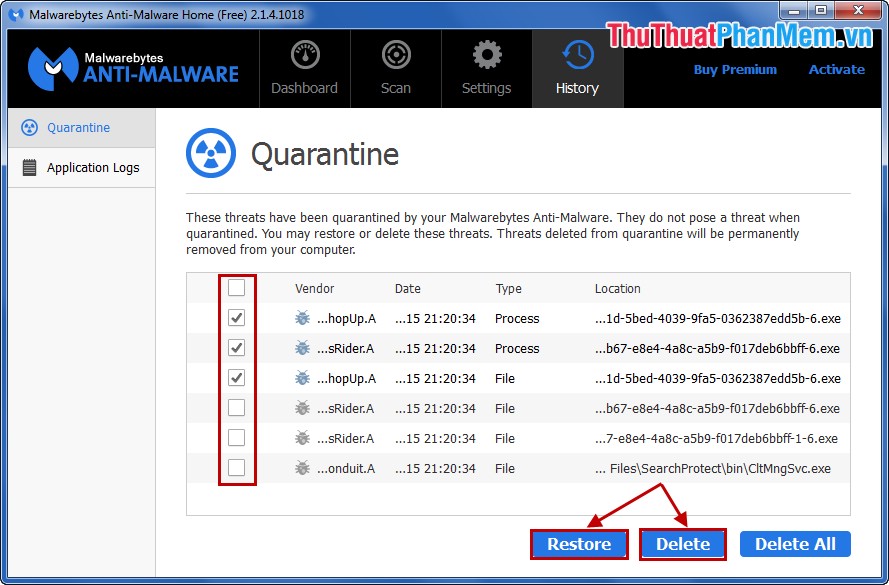
Task: Open the Scan target icon
Action: click(x=396, y=52)
